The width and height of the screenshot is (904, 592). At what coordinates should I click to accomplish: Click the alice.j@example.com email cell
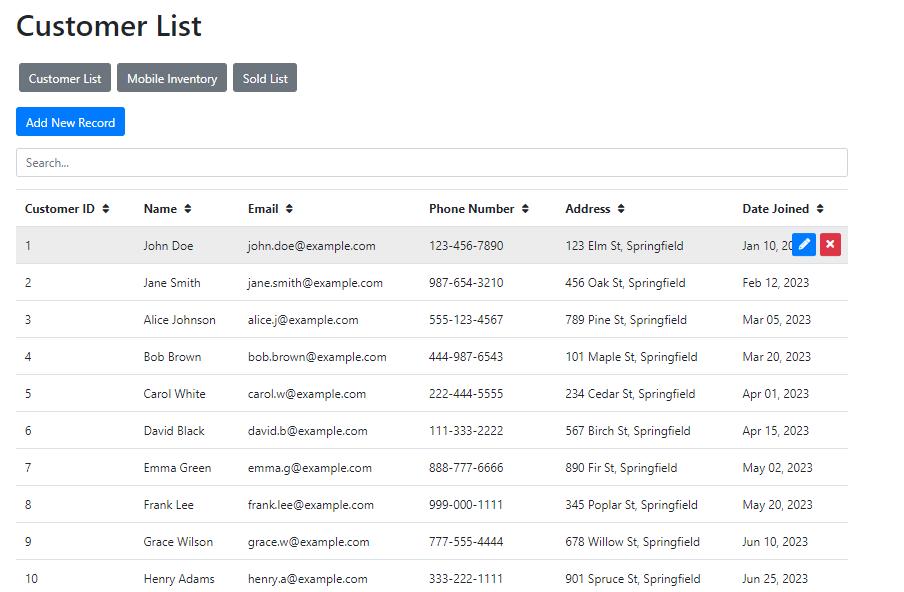click(303, 320)
